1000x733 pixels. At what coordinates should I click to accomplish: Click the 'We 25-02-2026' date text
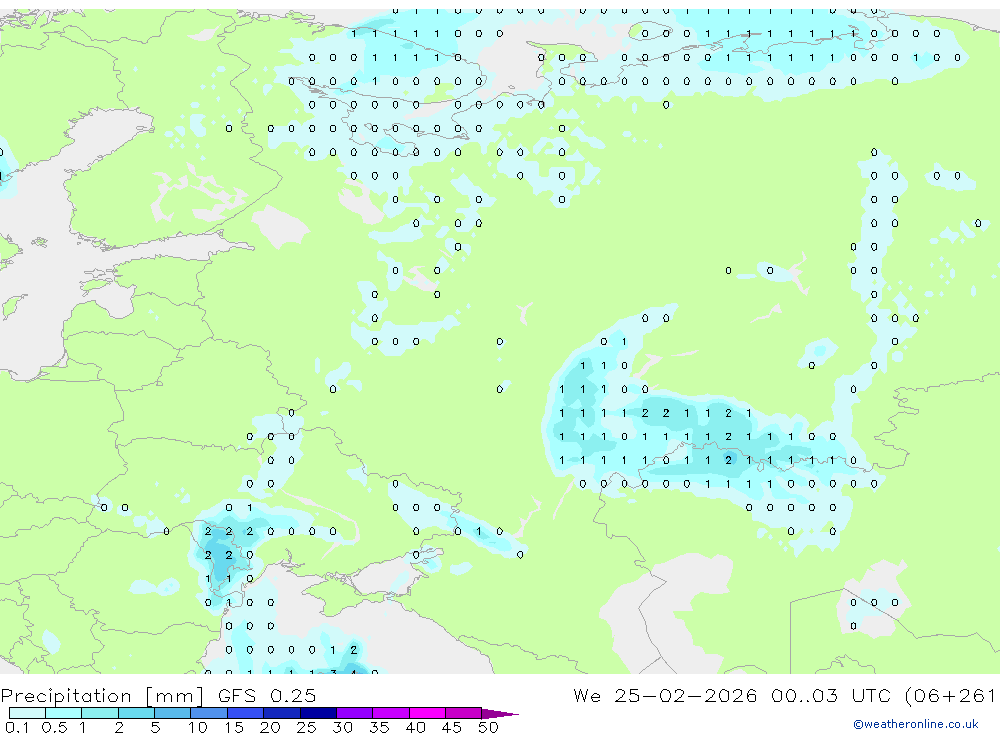[665, 696]
